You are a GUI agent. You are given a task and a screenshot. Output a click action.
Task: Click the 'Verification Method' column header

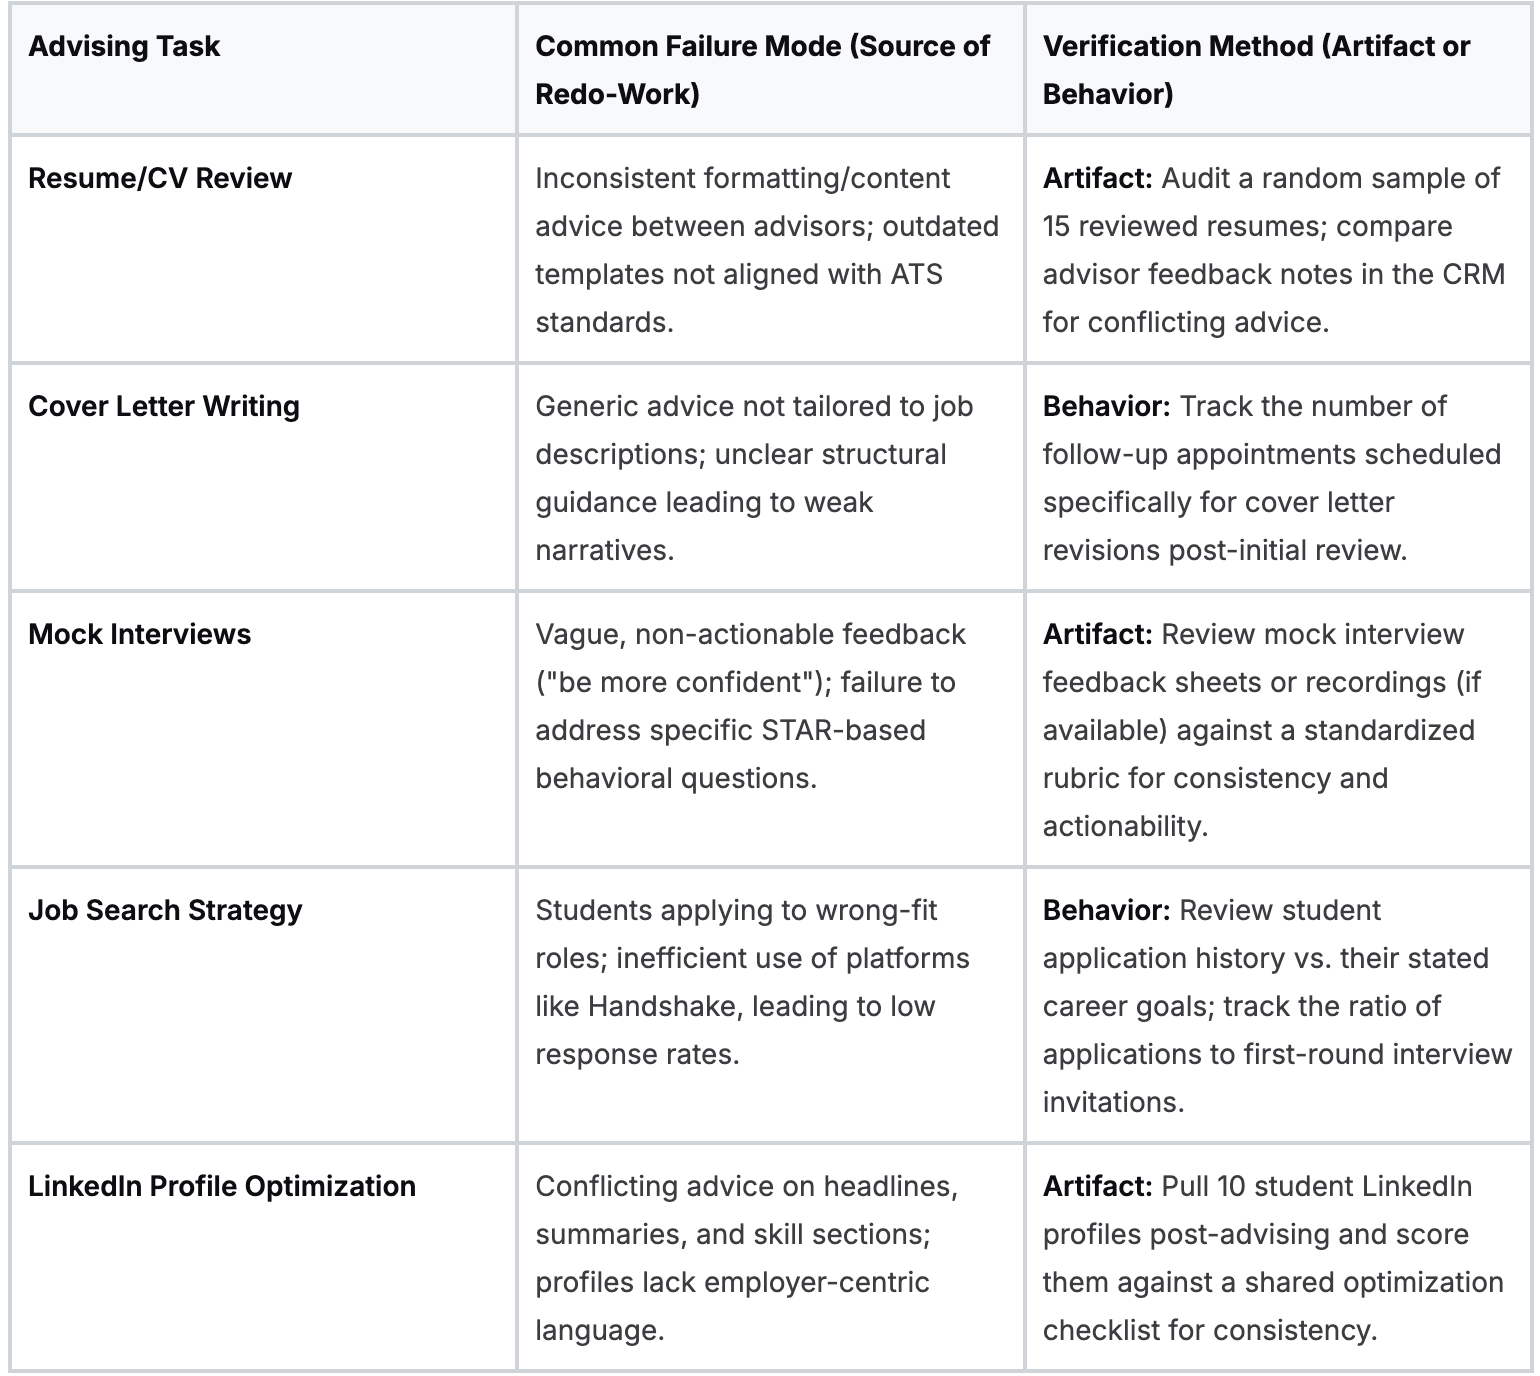[1256, 70]
